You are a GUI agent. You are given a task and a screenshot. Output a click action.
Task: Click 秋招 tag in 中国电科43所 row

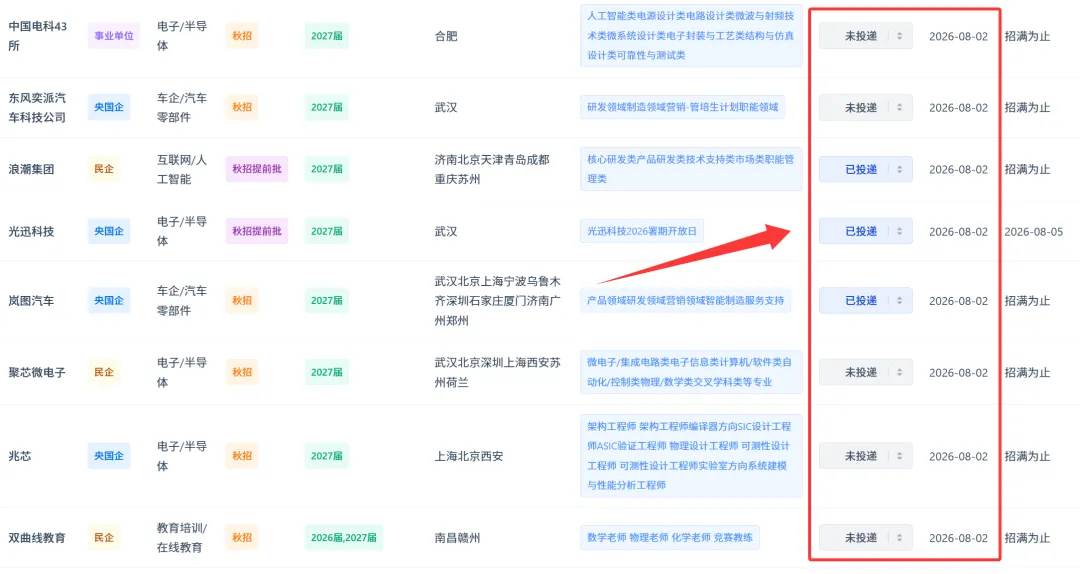click(x=242, y=36)
